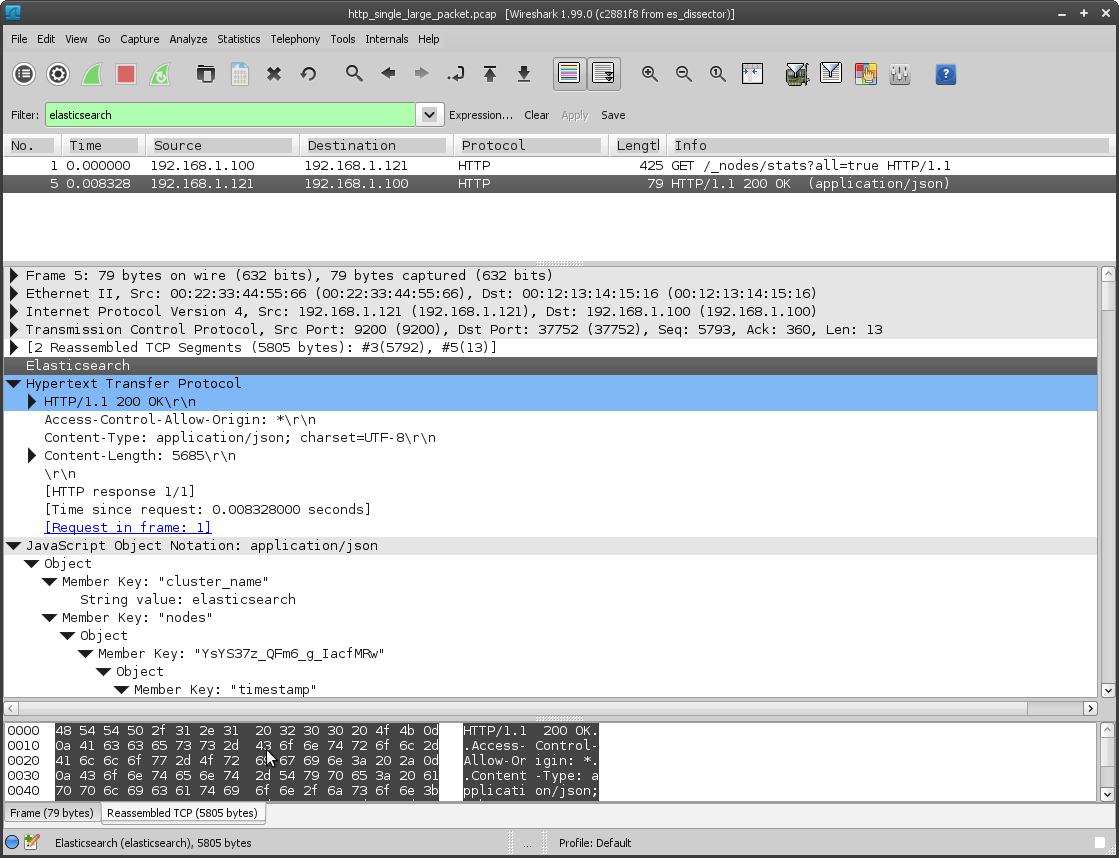Click the red stop capture icon
This screenshot has width=1119, height=858.
(126, 74)
